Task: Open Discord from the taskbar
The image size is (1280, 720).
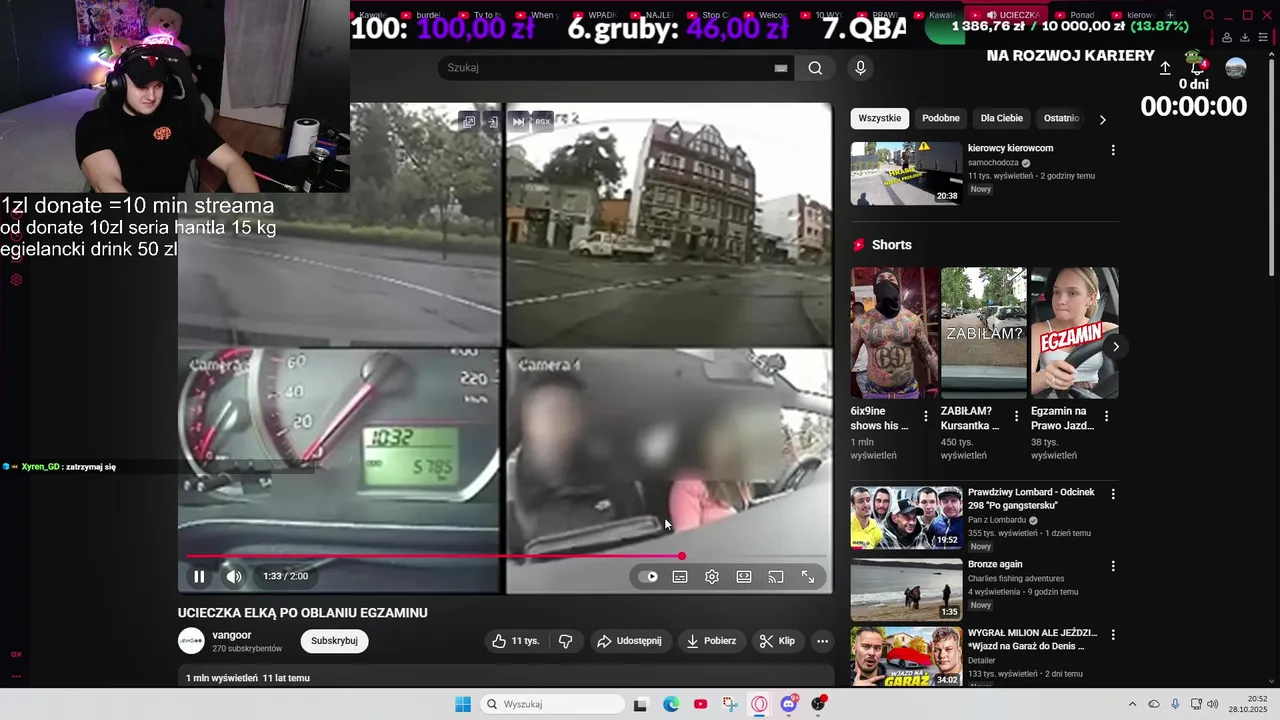Action: 789,704
